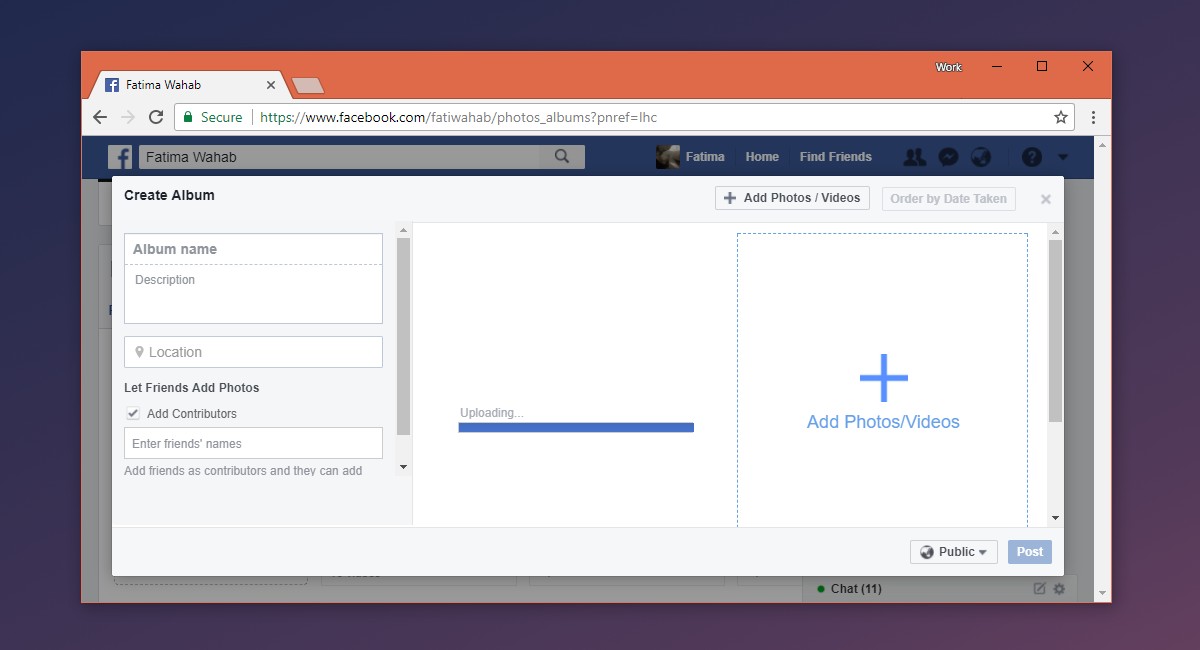Click Add Photos / Videos button
Viewport: 1200px width, 650px height.
tap(792, 198)
